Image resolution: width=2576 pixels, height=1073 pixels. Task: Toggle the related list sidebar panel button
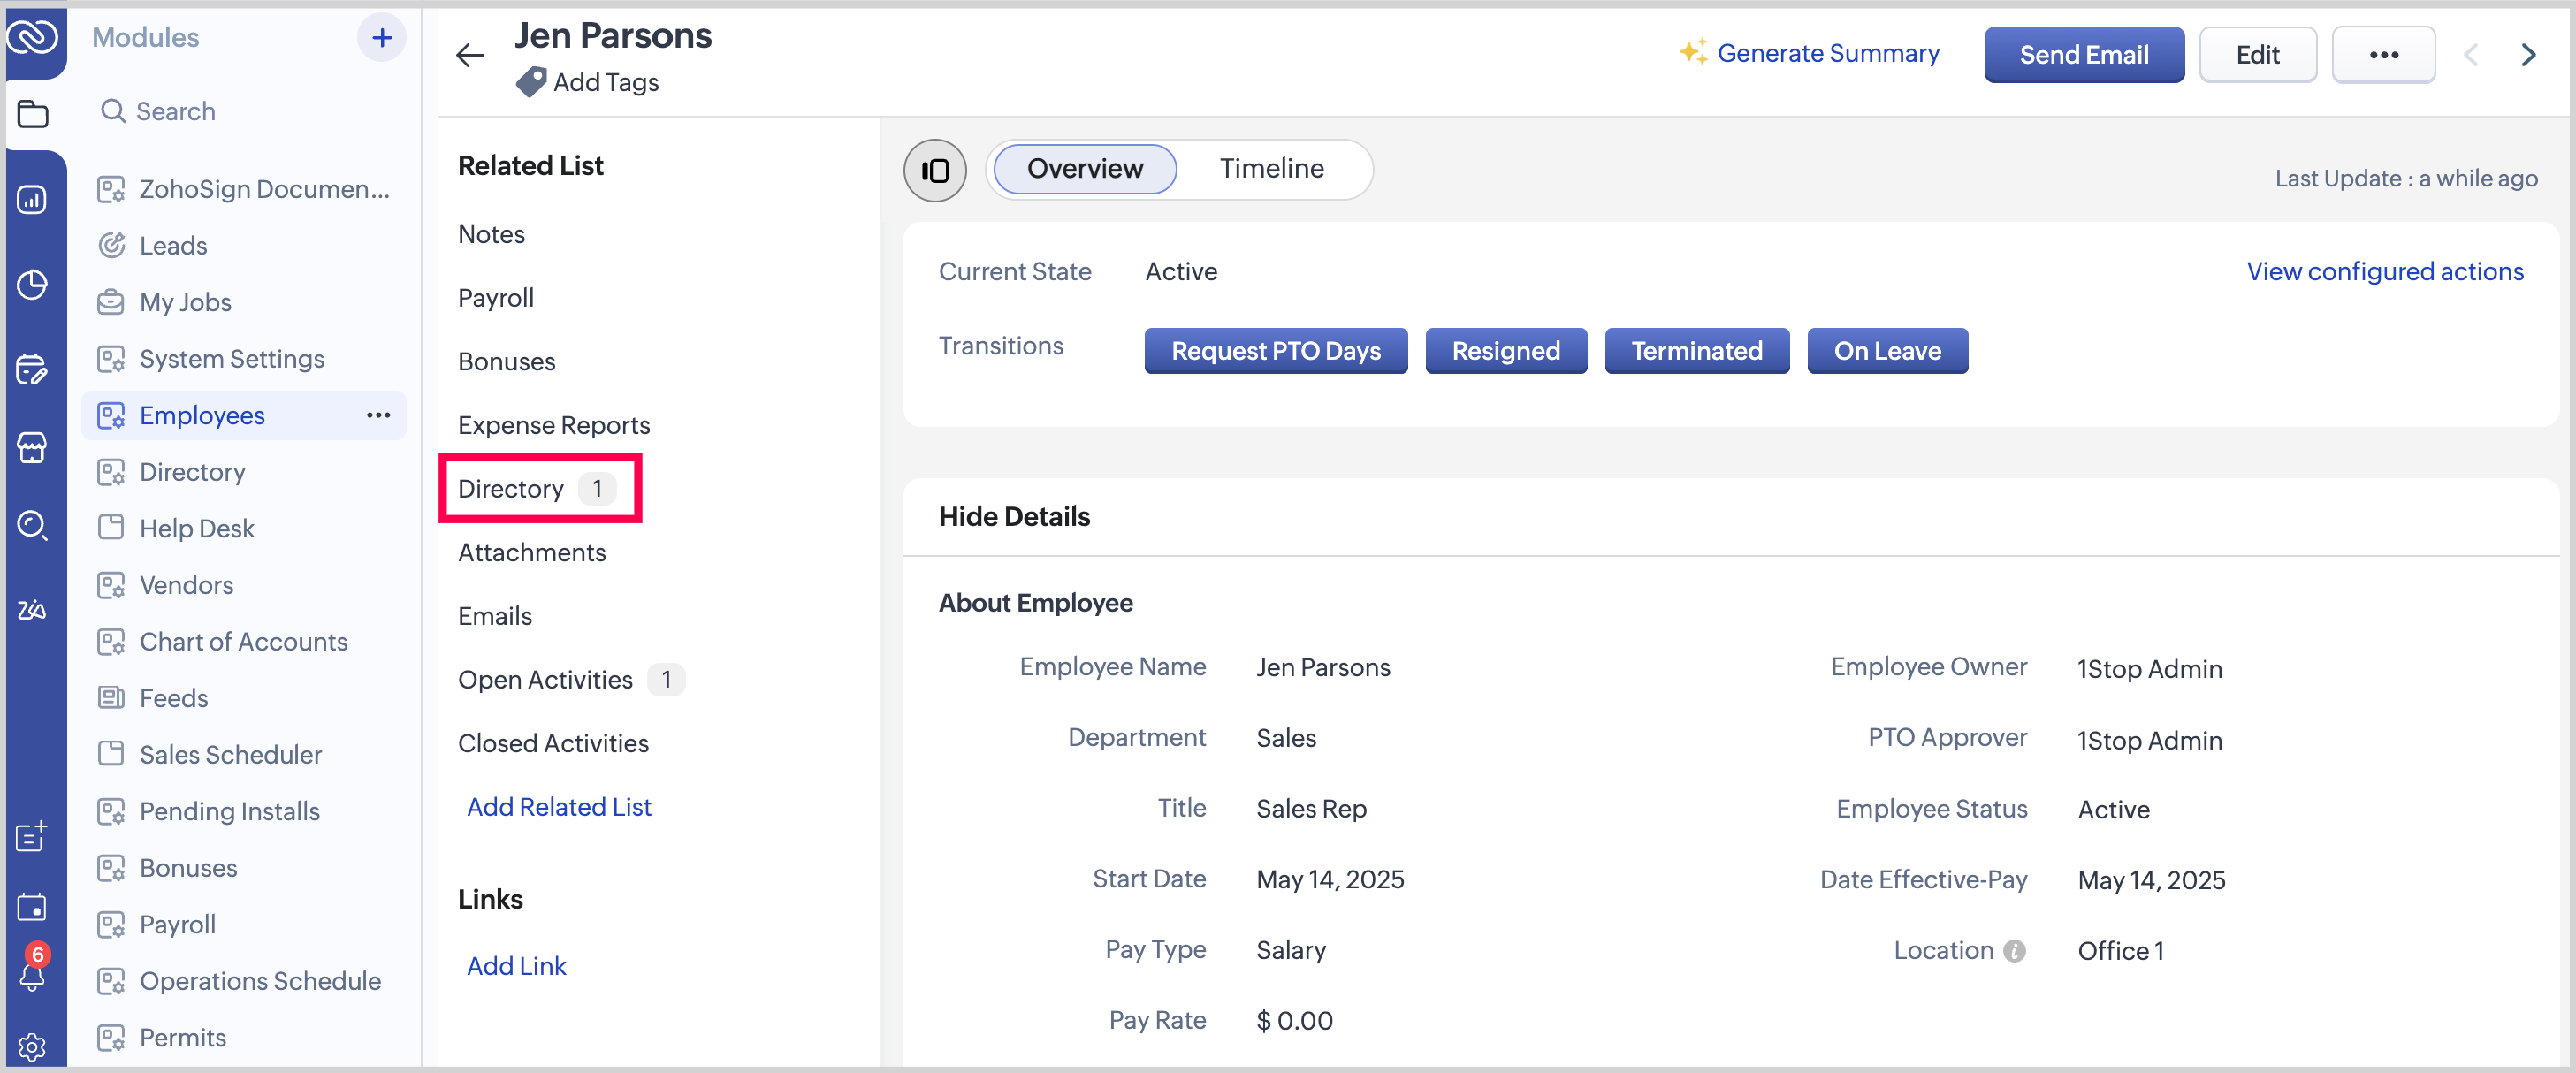coord(934,170)
